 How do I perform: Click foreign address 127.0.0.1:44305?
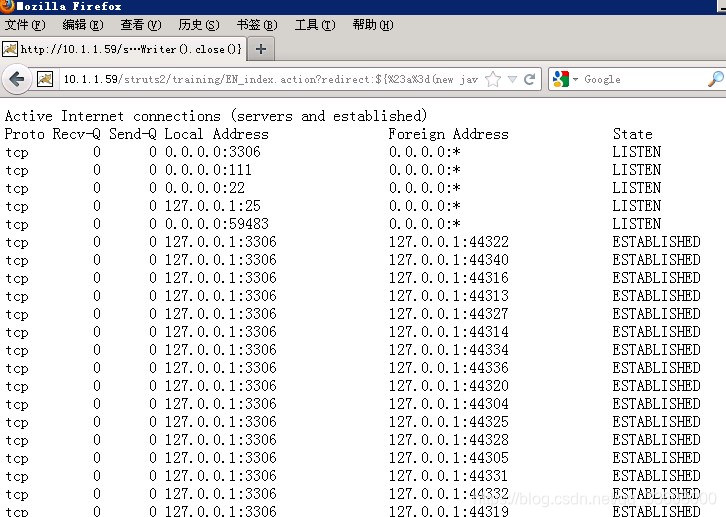449,458
